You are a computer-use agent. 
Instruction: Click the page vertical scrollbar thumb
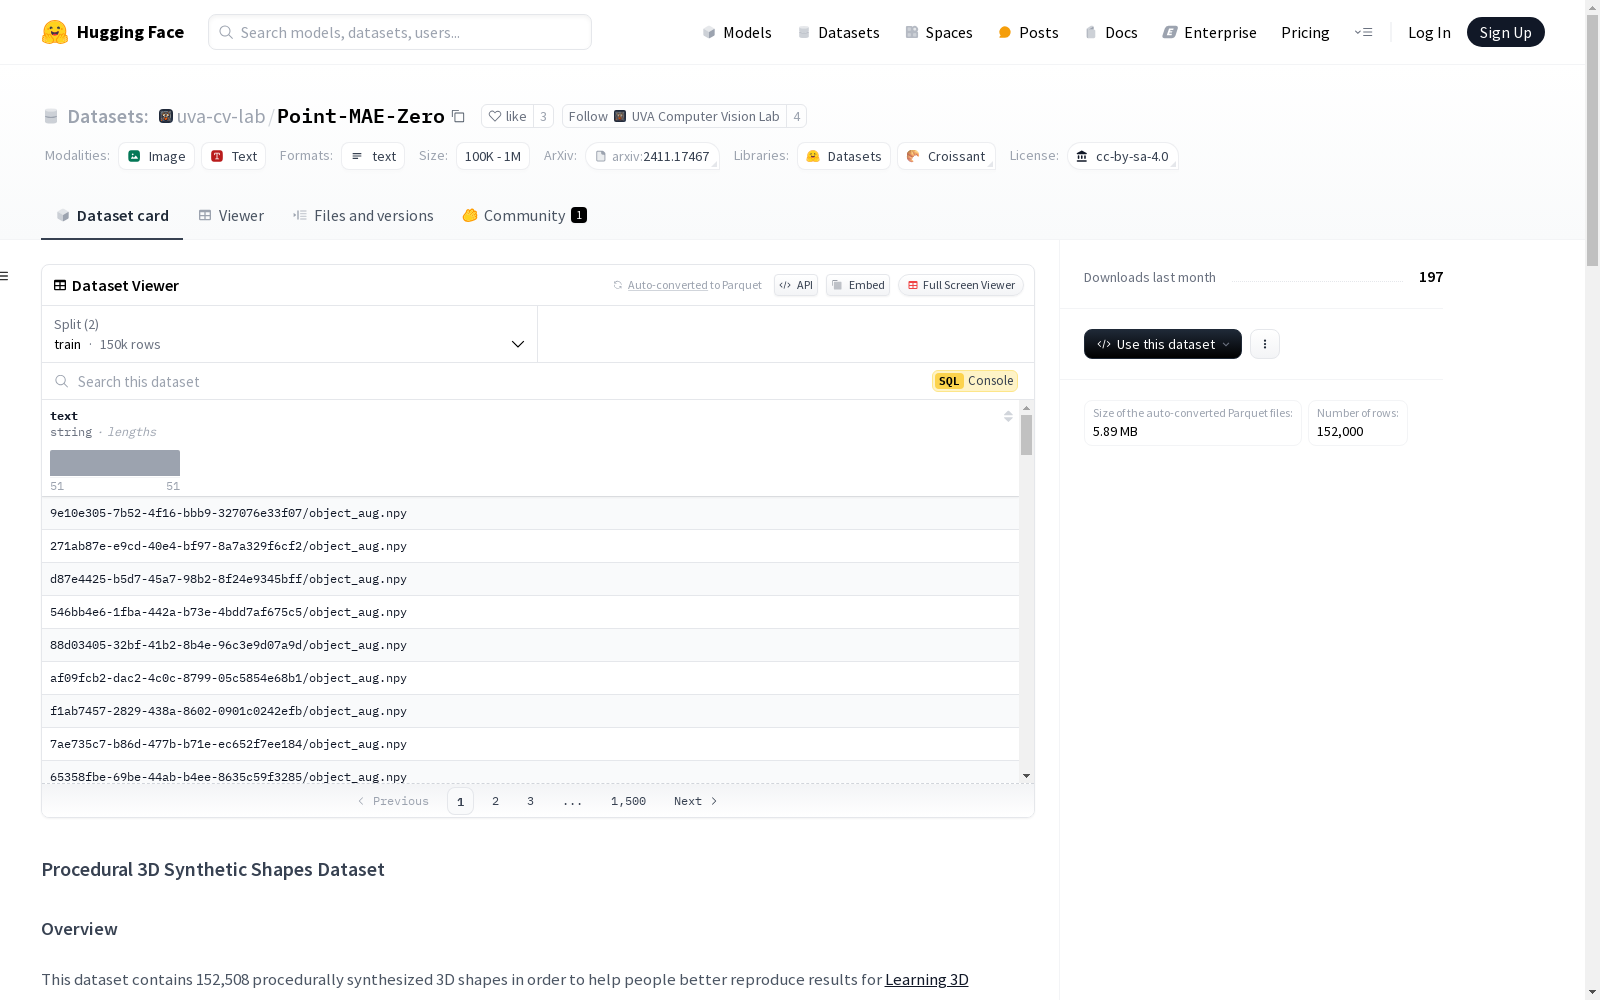(1592, 139)
